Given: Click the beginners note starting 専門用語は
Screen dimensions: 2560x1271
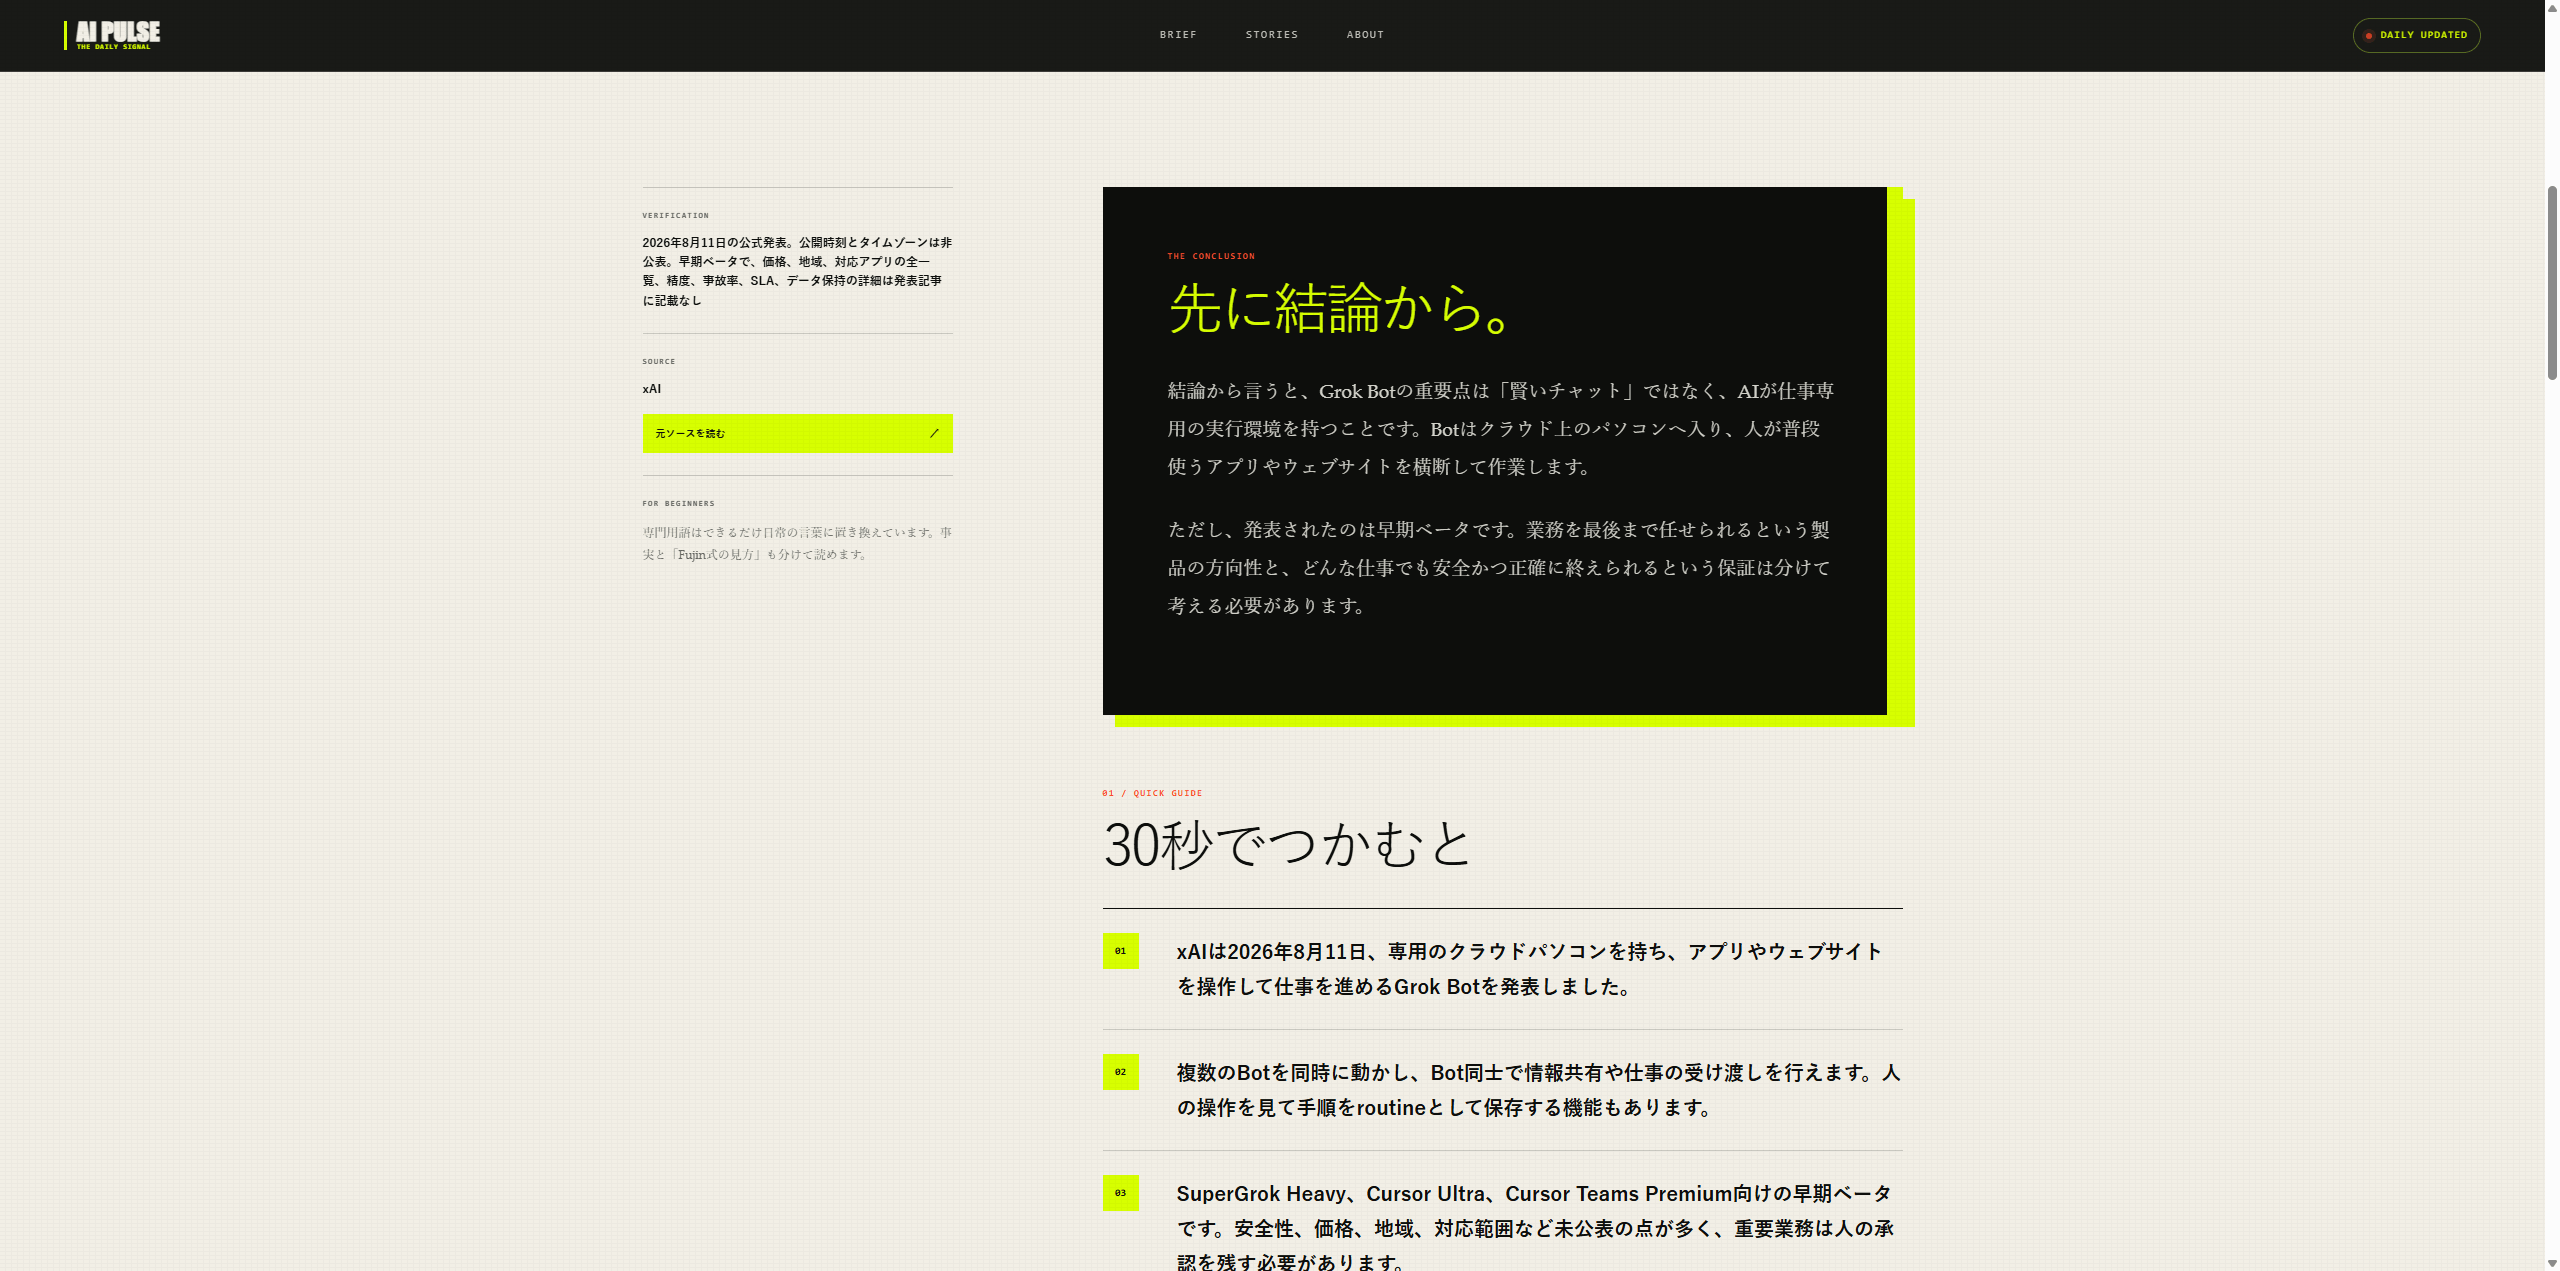Looking at the screenshot, I should 797,543.
